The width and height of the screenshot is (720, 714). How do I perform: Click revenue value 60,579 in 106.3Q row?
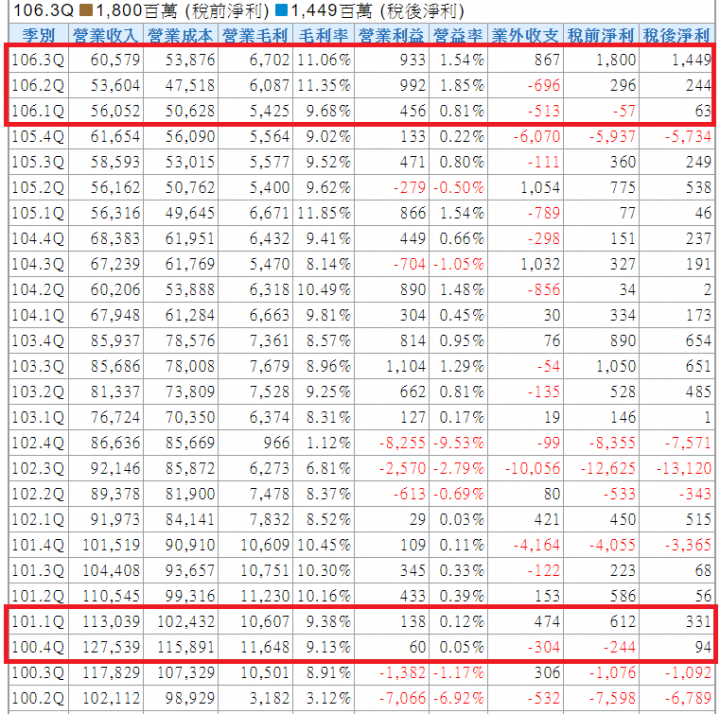[x=115, y=60]
